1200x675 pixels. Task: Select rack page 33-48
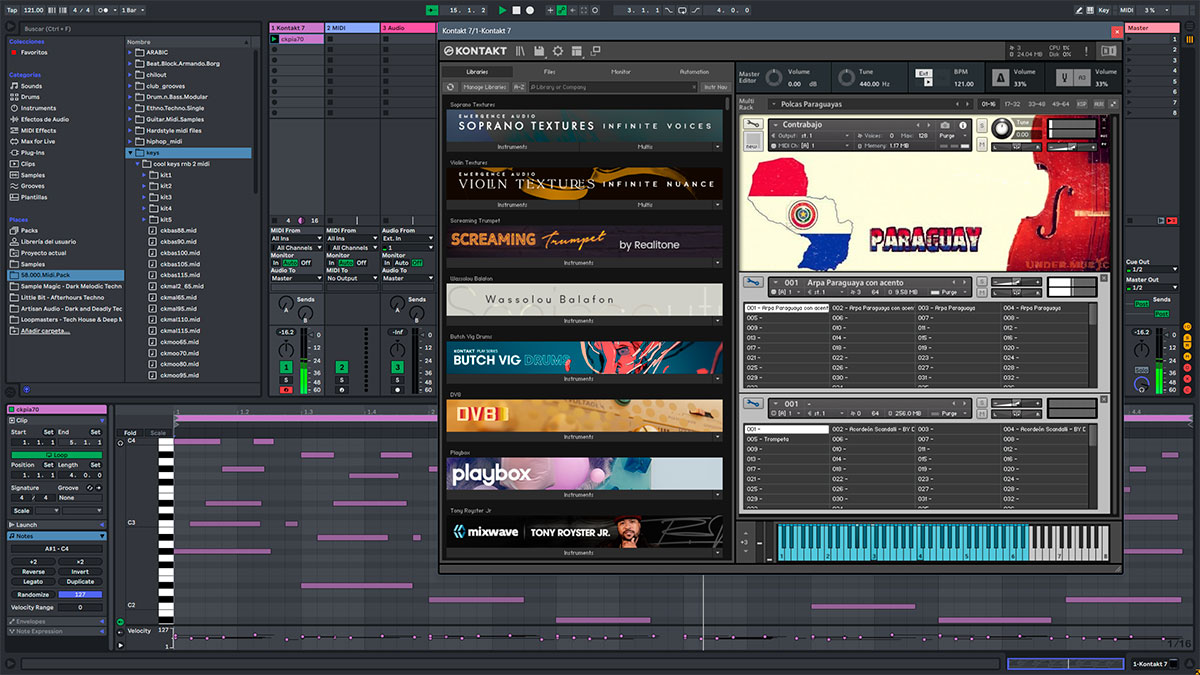tap(1036, 104)
